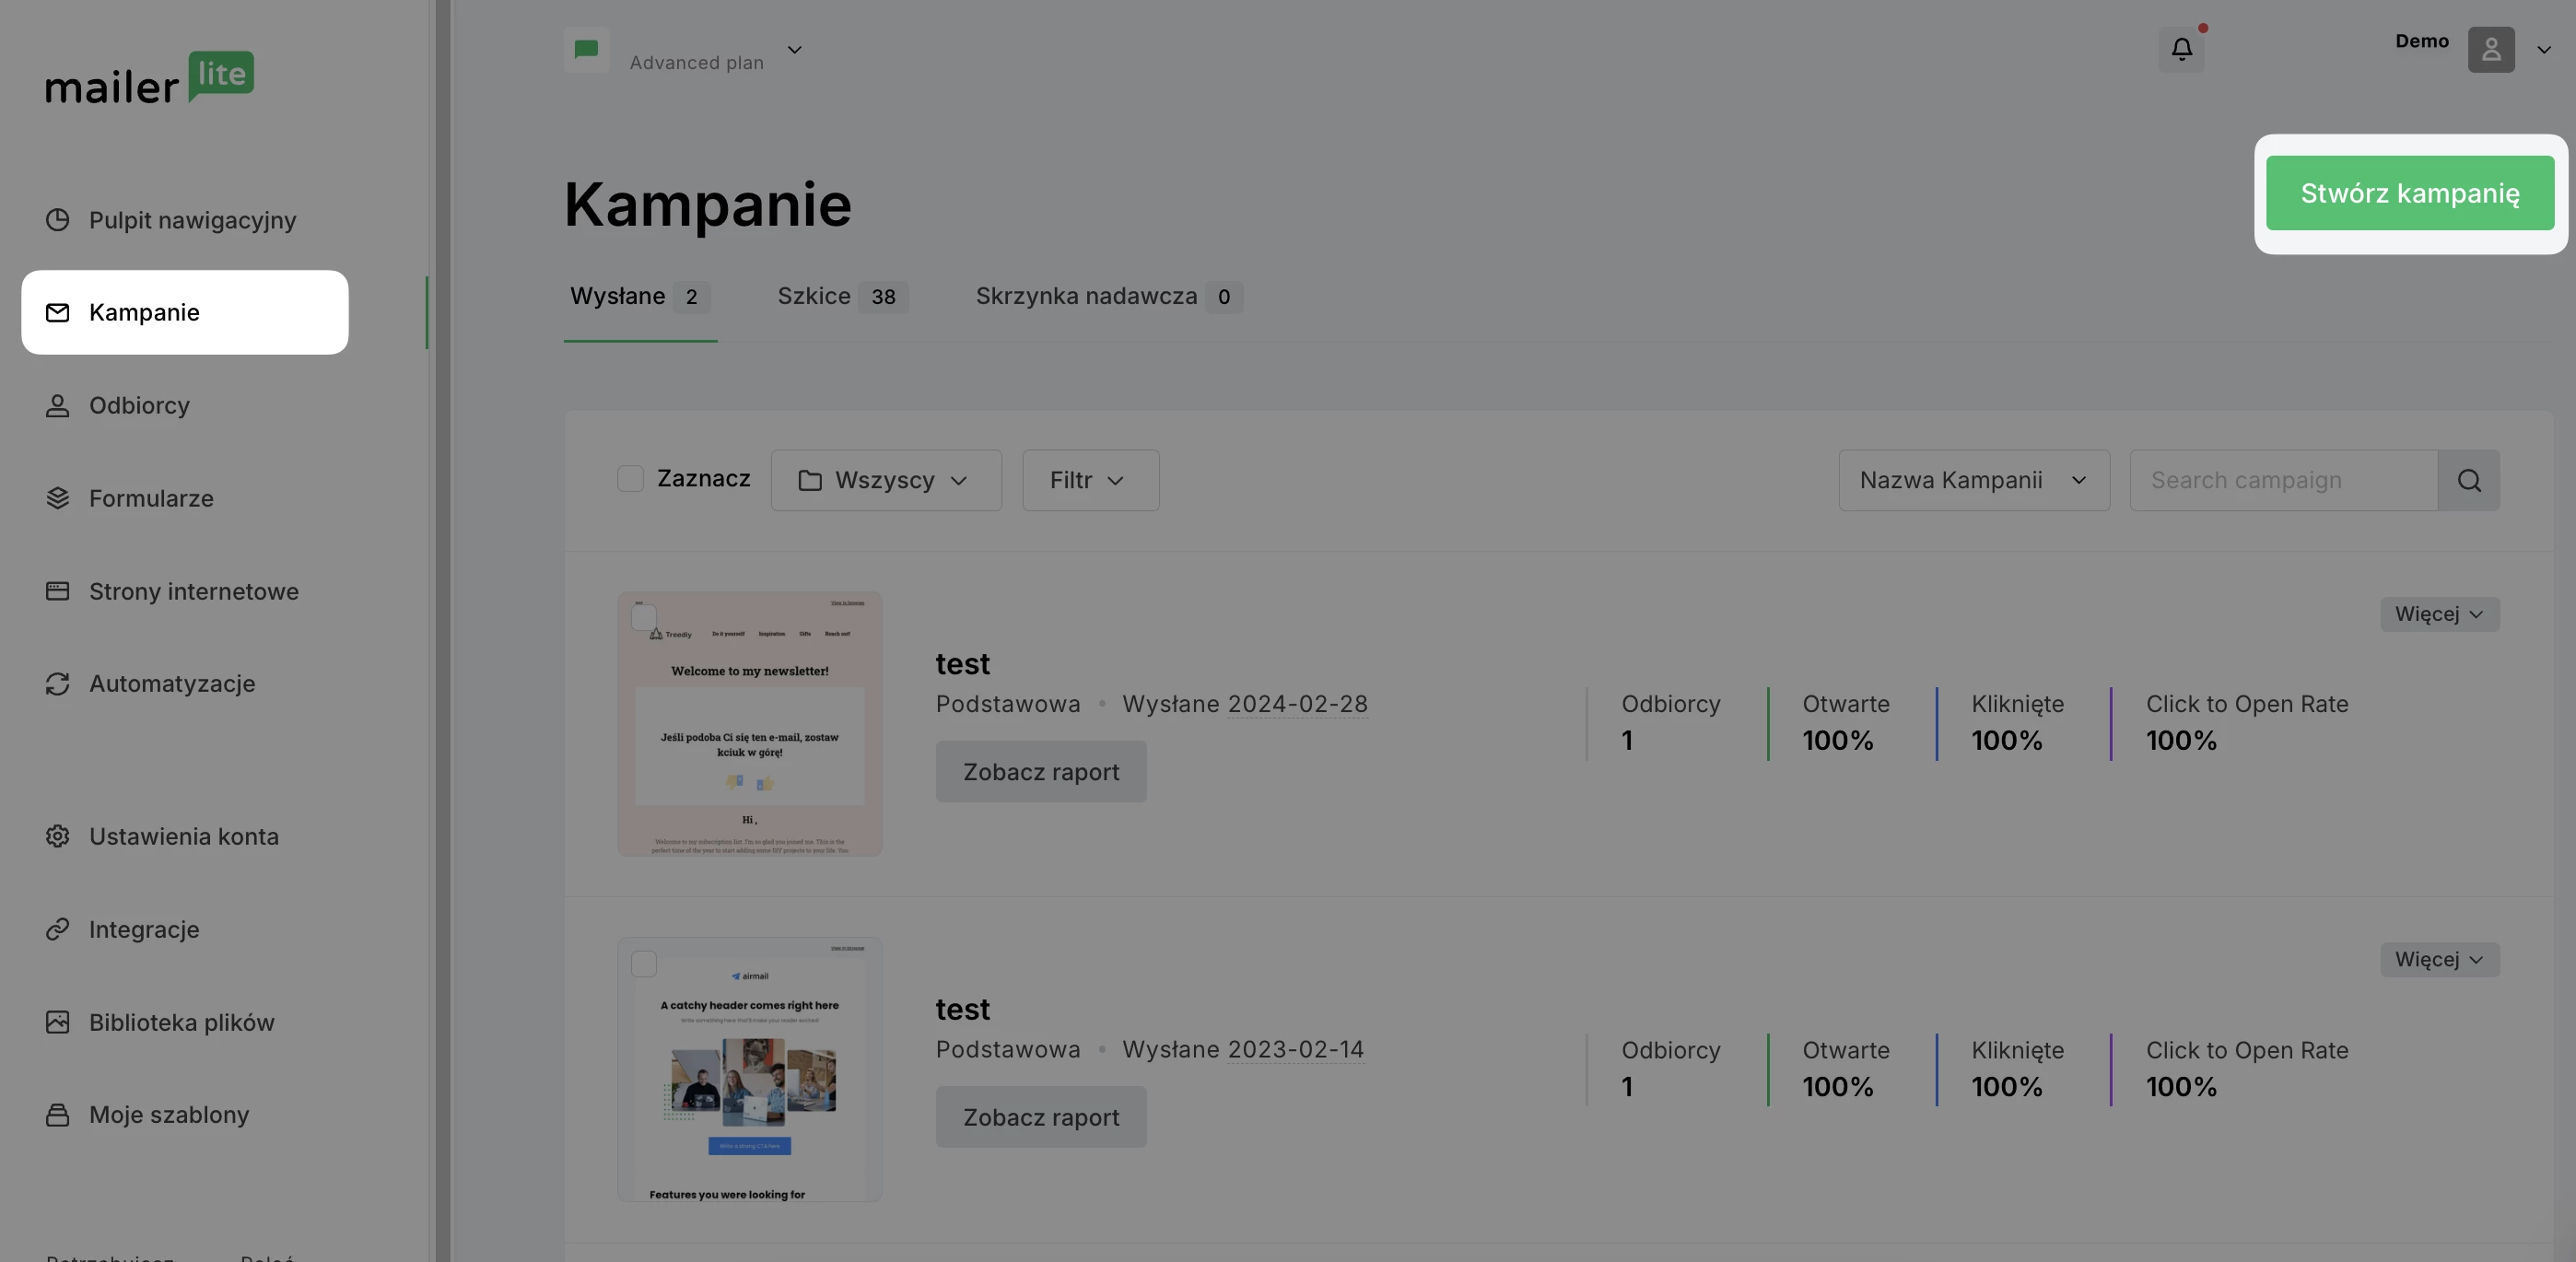2576x1262 pixels.
Task: Click the notification bell icon
Action: coord(2181,49)
